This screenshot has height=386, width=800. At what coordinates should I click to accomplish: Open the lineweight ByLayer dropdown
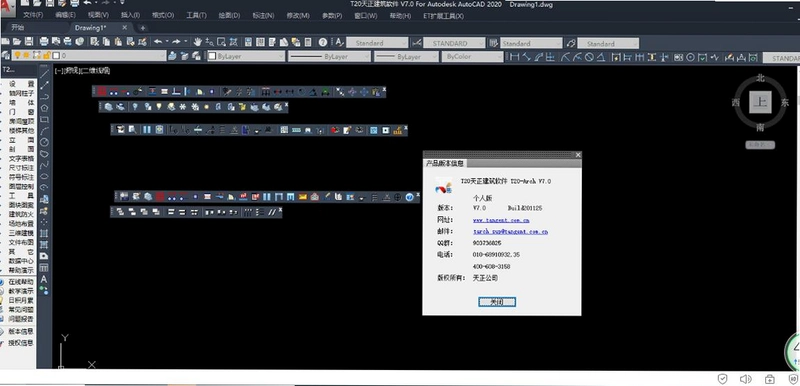[x=406, y=57]
